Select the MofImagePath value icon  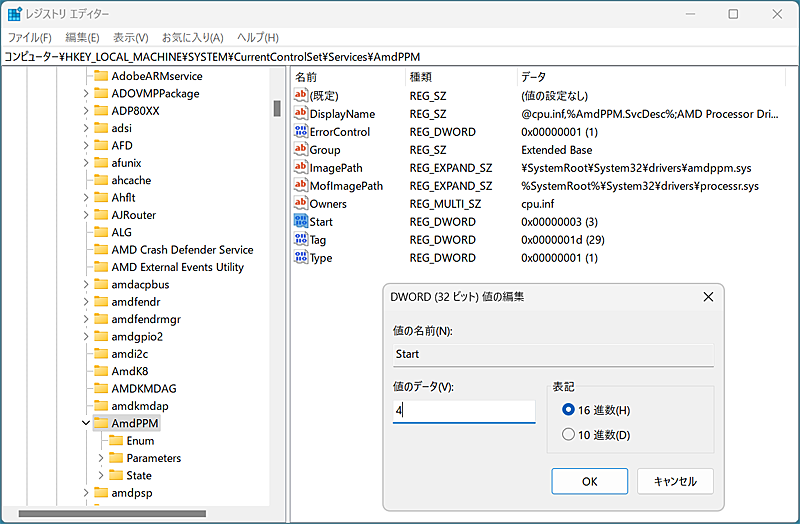(x=301, y=185)
